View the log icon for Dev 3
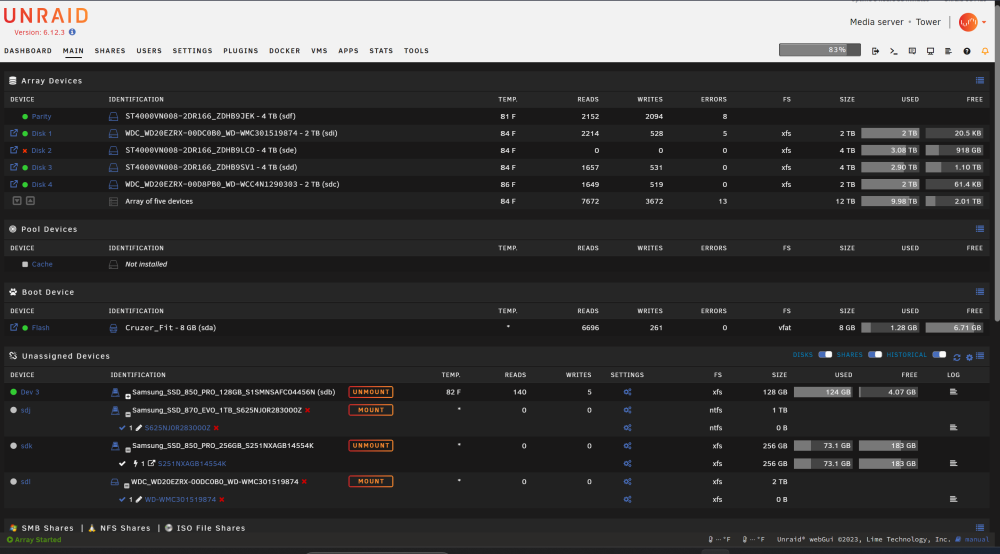1000x554 pixels. [x=953, y=392]
